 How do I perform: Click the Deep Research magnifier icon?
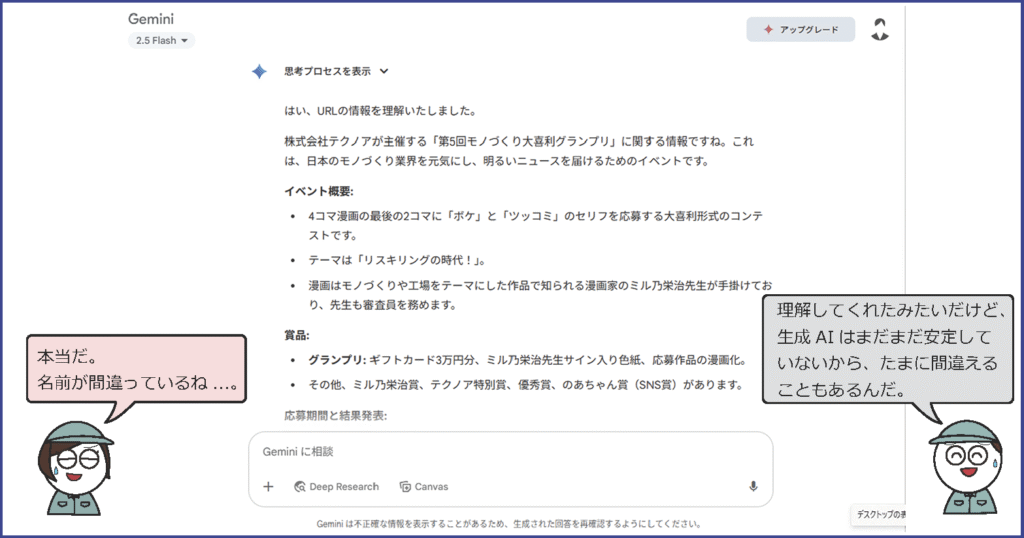pyautogui.click(x=300, y=486)
